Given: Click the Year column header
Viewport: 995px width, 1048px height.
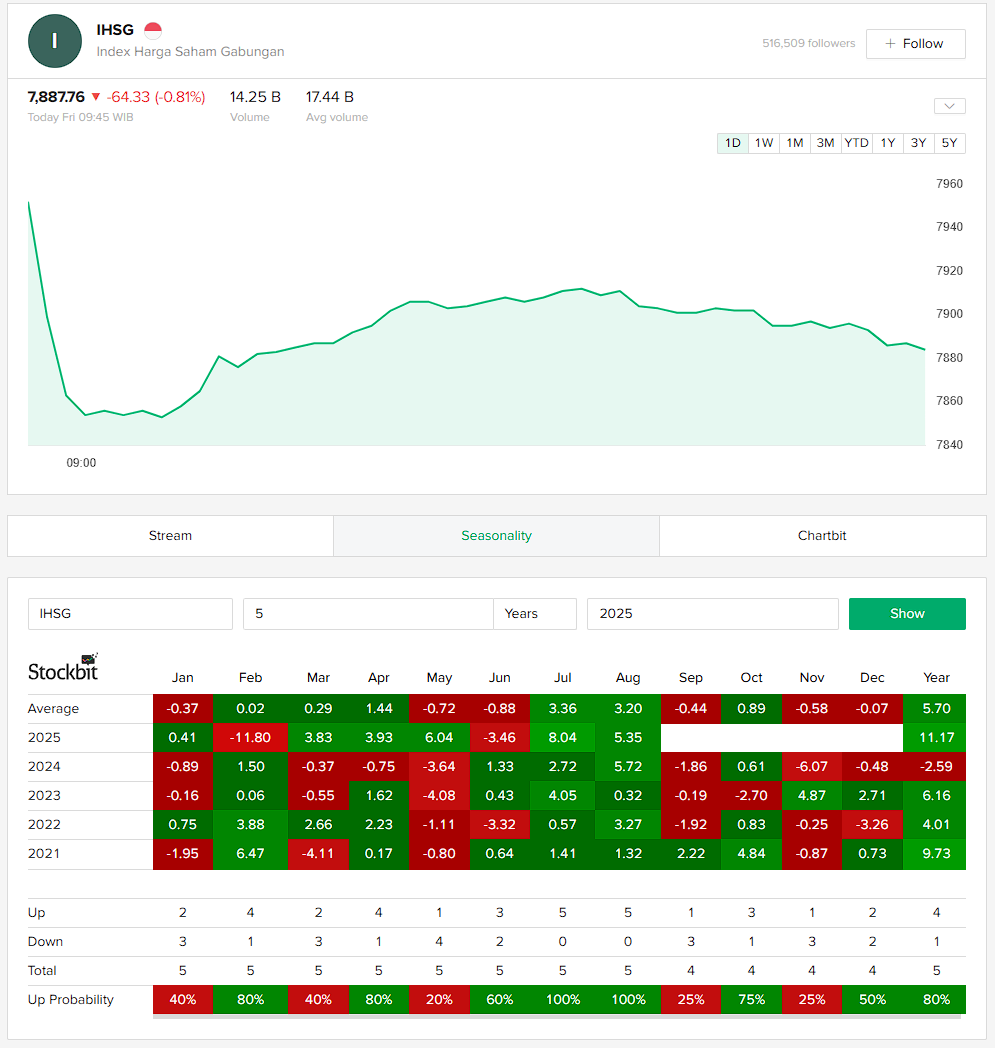Looking at the screenshot, I should pyautogui.click(x=936, y=678).
